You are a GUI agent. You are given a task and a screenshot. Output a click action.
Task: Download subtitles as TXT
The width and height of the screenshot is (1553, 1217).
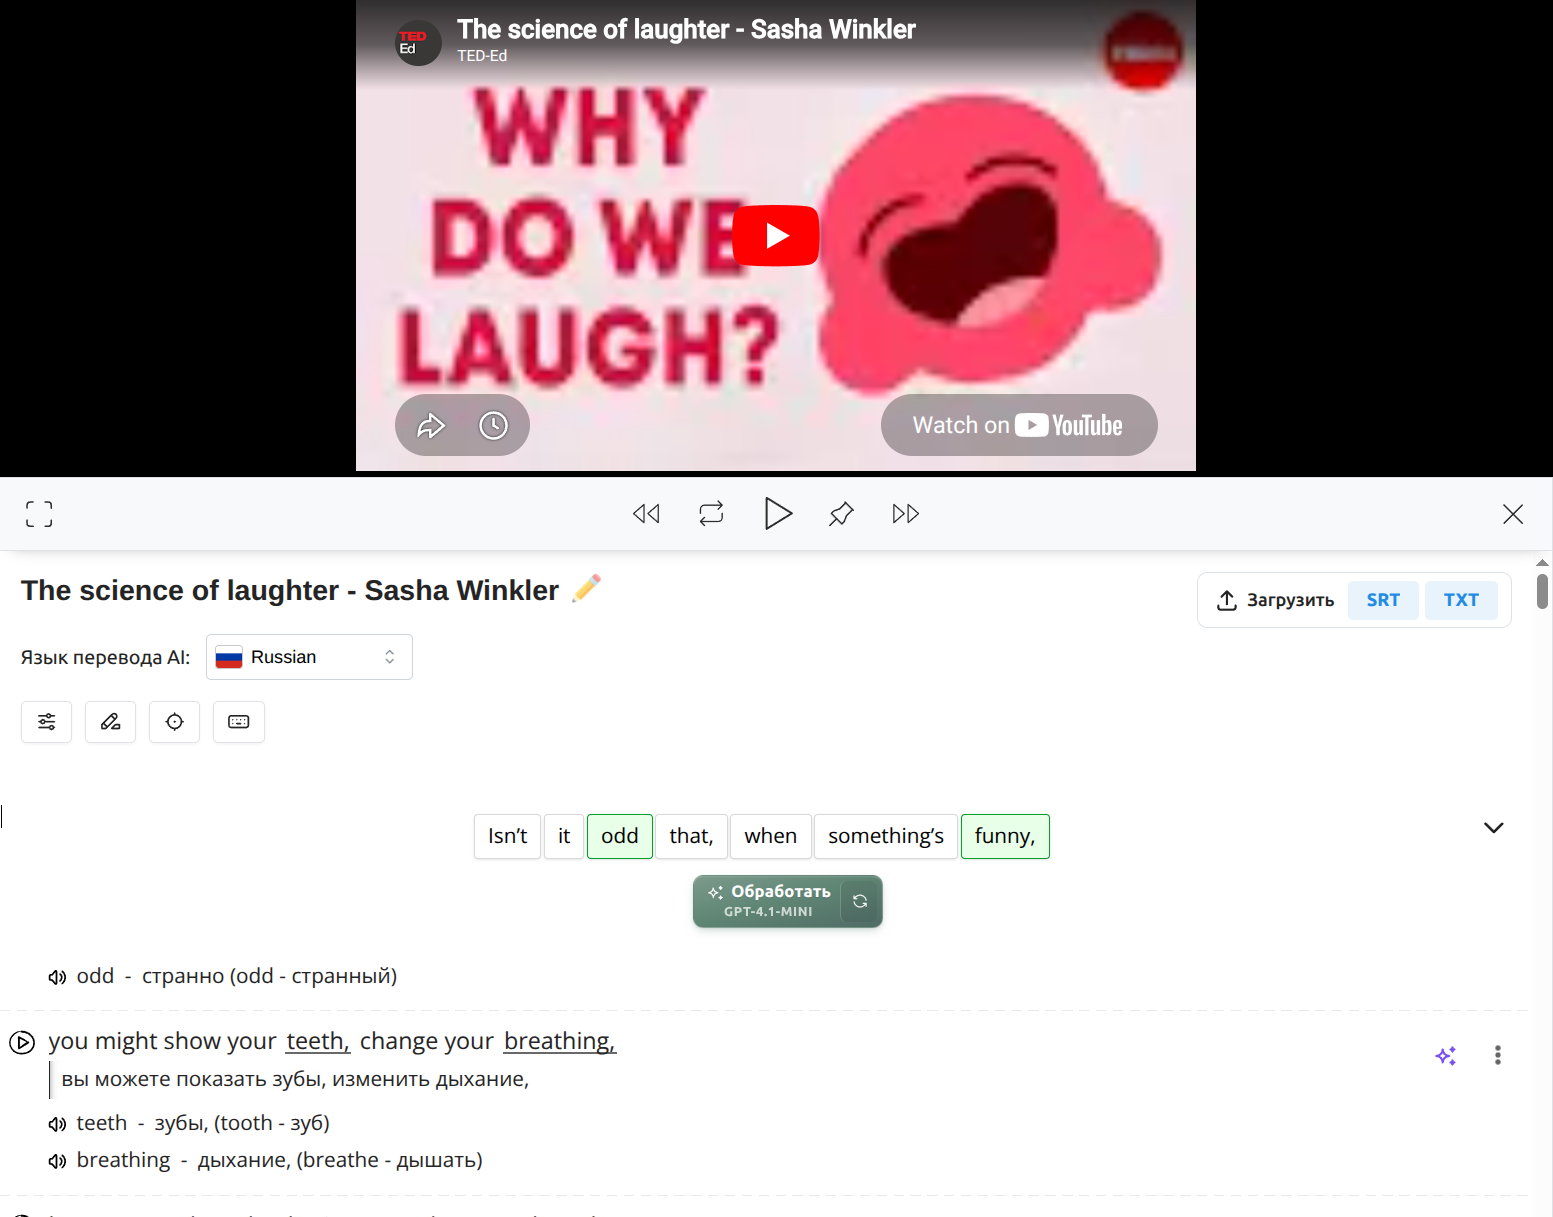[1460, 600]
